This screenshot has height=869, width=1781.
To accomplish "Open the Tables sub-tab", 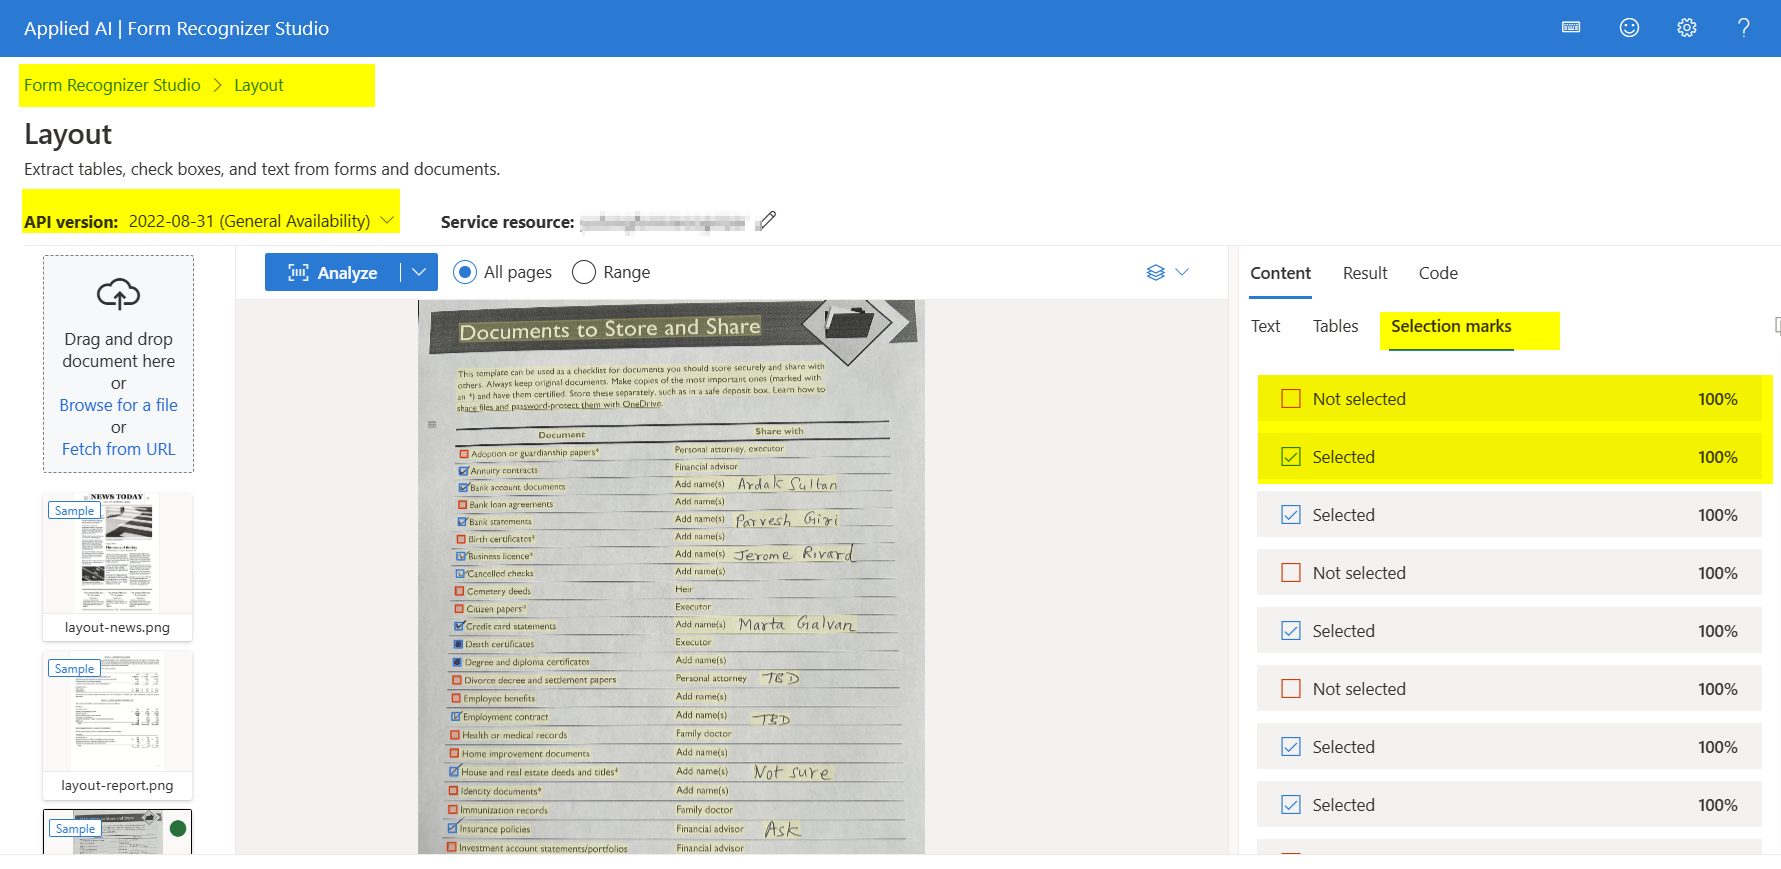I will coord(1335,326).
